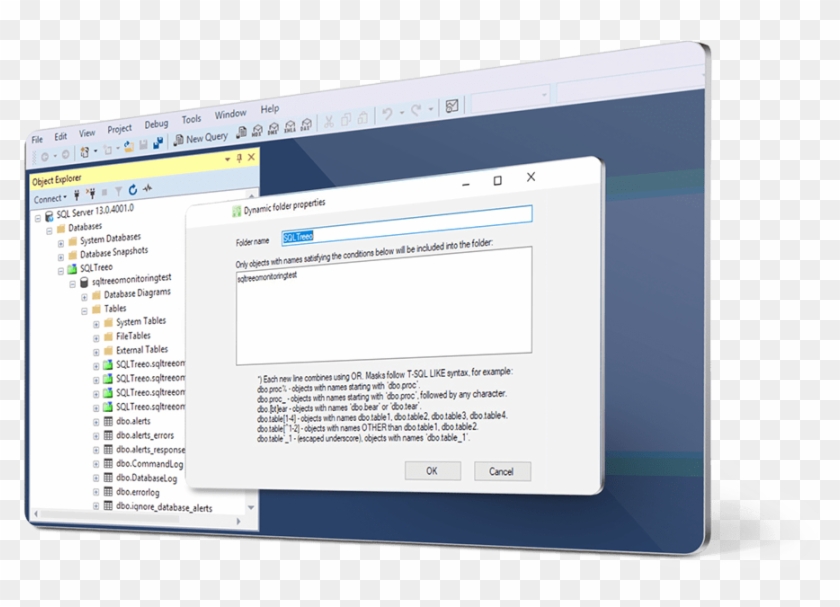Select the Cut icon on the standard toolbar
840x607 pixels.
[329, 120]
